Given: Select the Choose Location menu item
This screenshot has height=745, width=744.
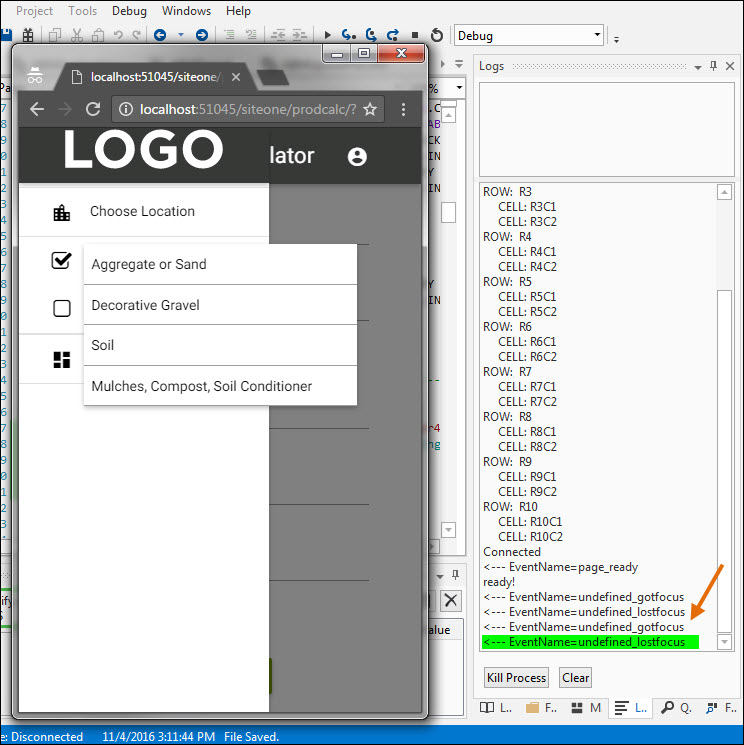Looking at the screenshot, I should coord(143,211).
